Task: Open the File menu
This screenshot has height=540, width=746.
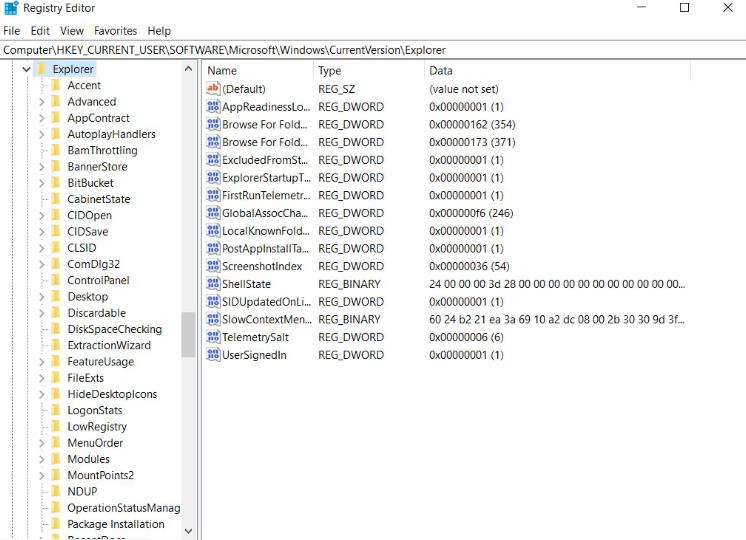Action: click(x=11, y=31)
